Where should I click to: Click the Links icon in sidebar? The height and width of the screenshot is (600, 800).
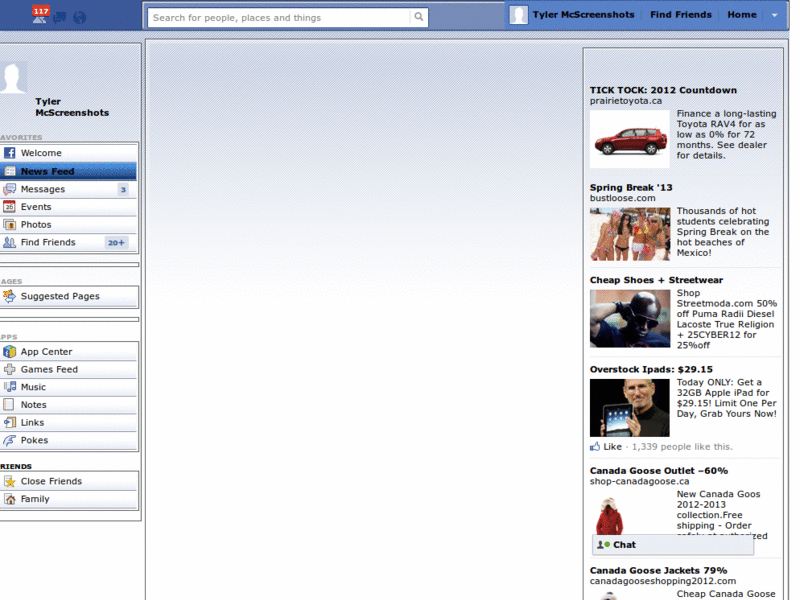tap(9, 422)
